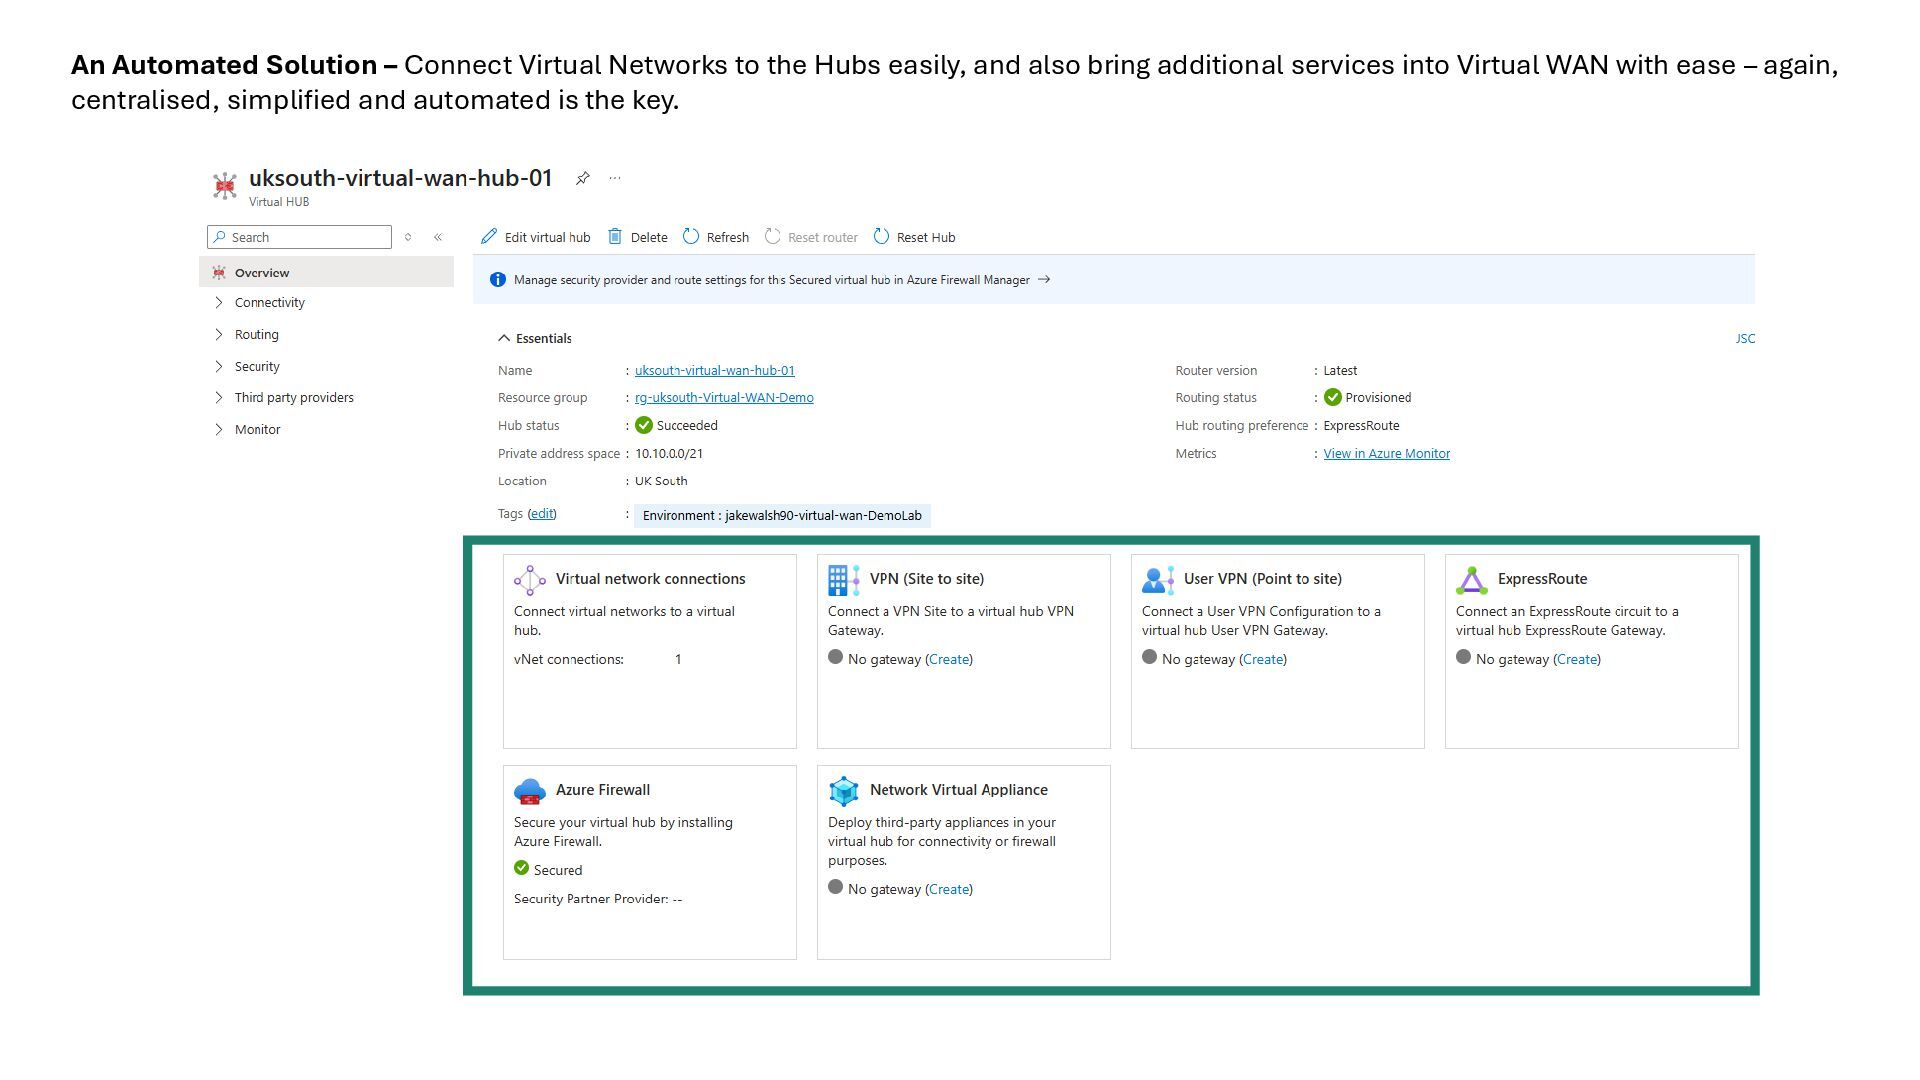Click the pencil icon for Edit virtual hub
The width and height of the screenshot is (1920, 1080).
[489, 237]
